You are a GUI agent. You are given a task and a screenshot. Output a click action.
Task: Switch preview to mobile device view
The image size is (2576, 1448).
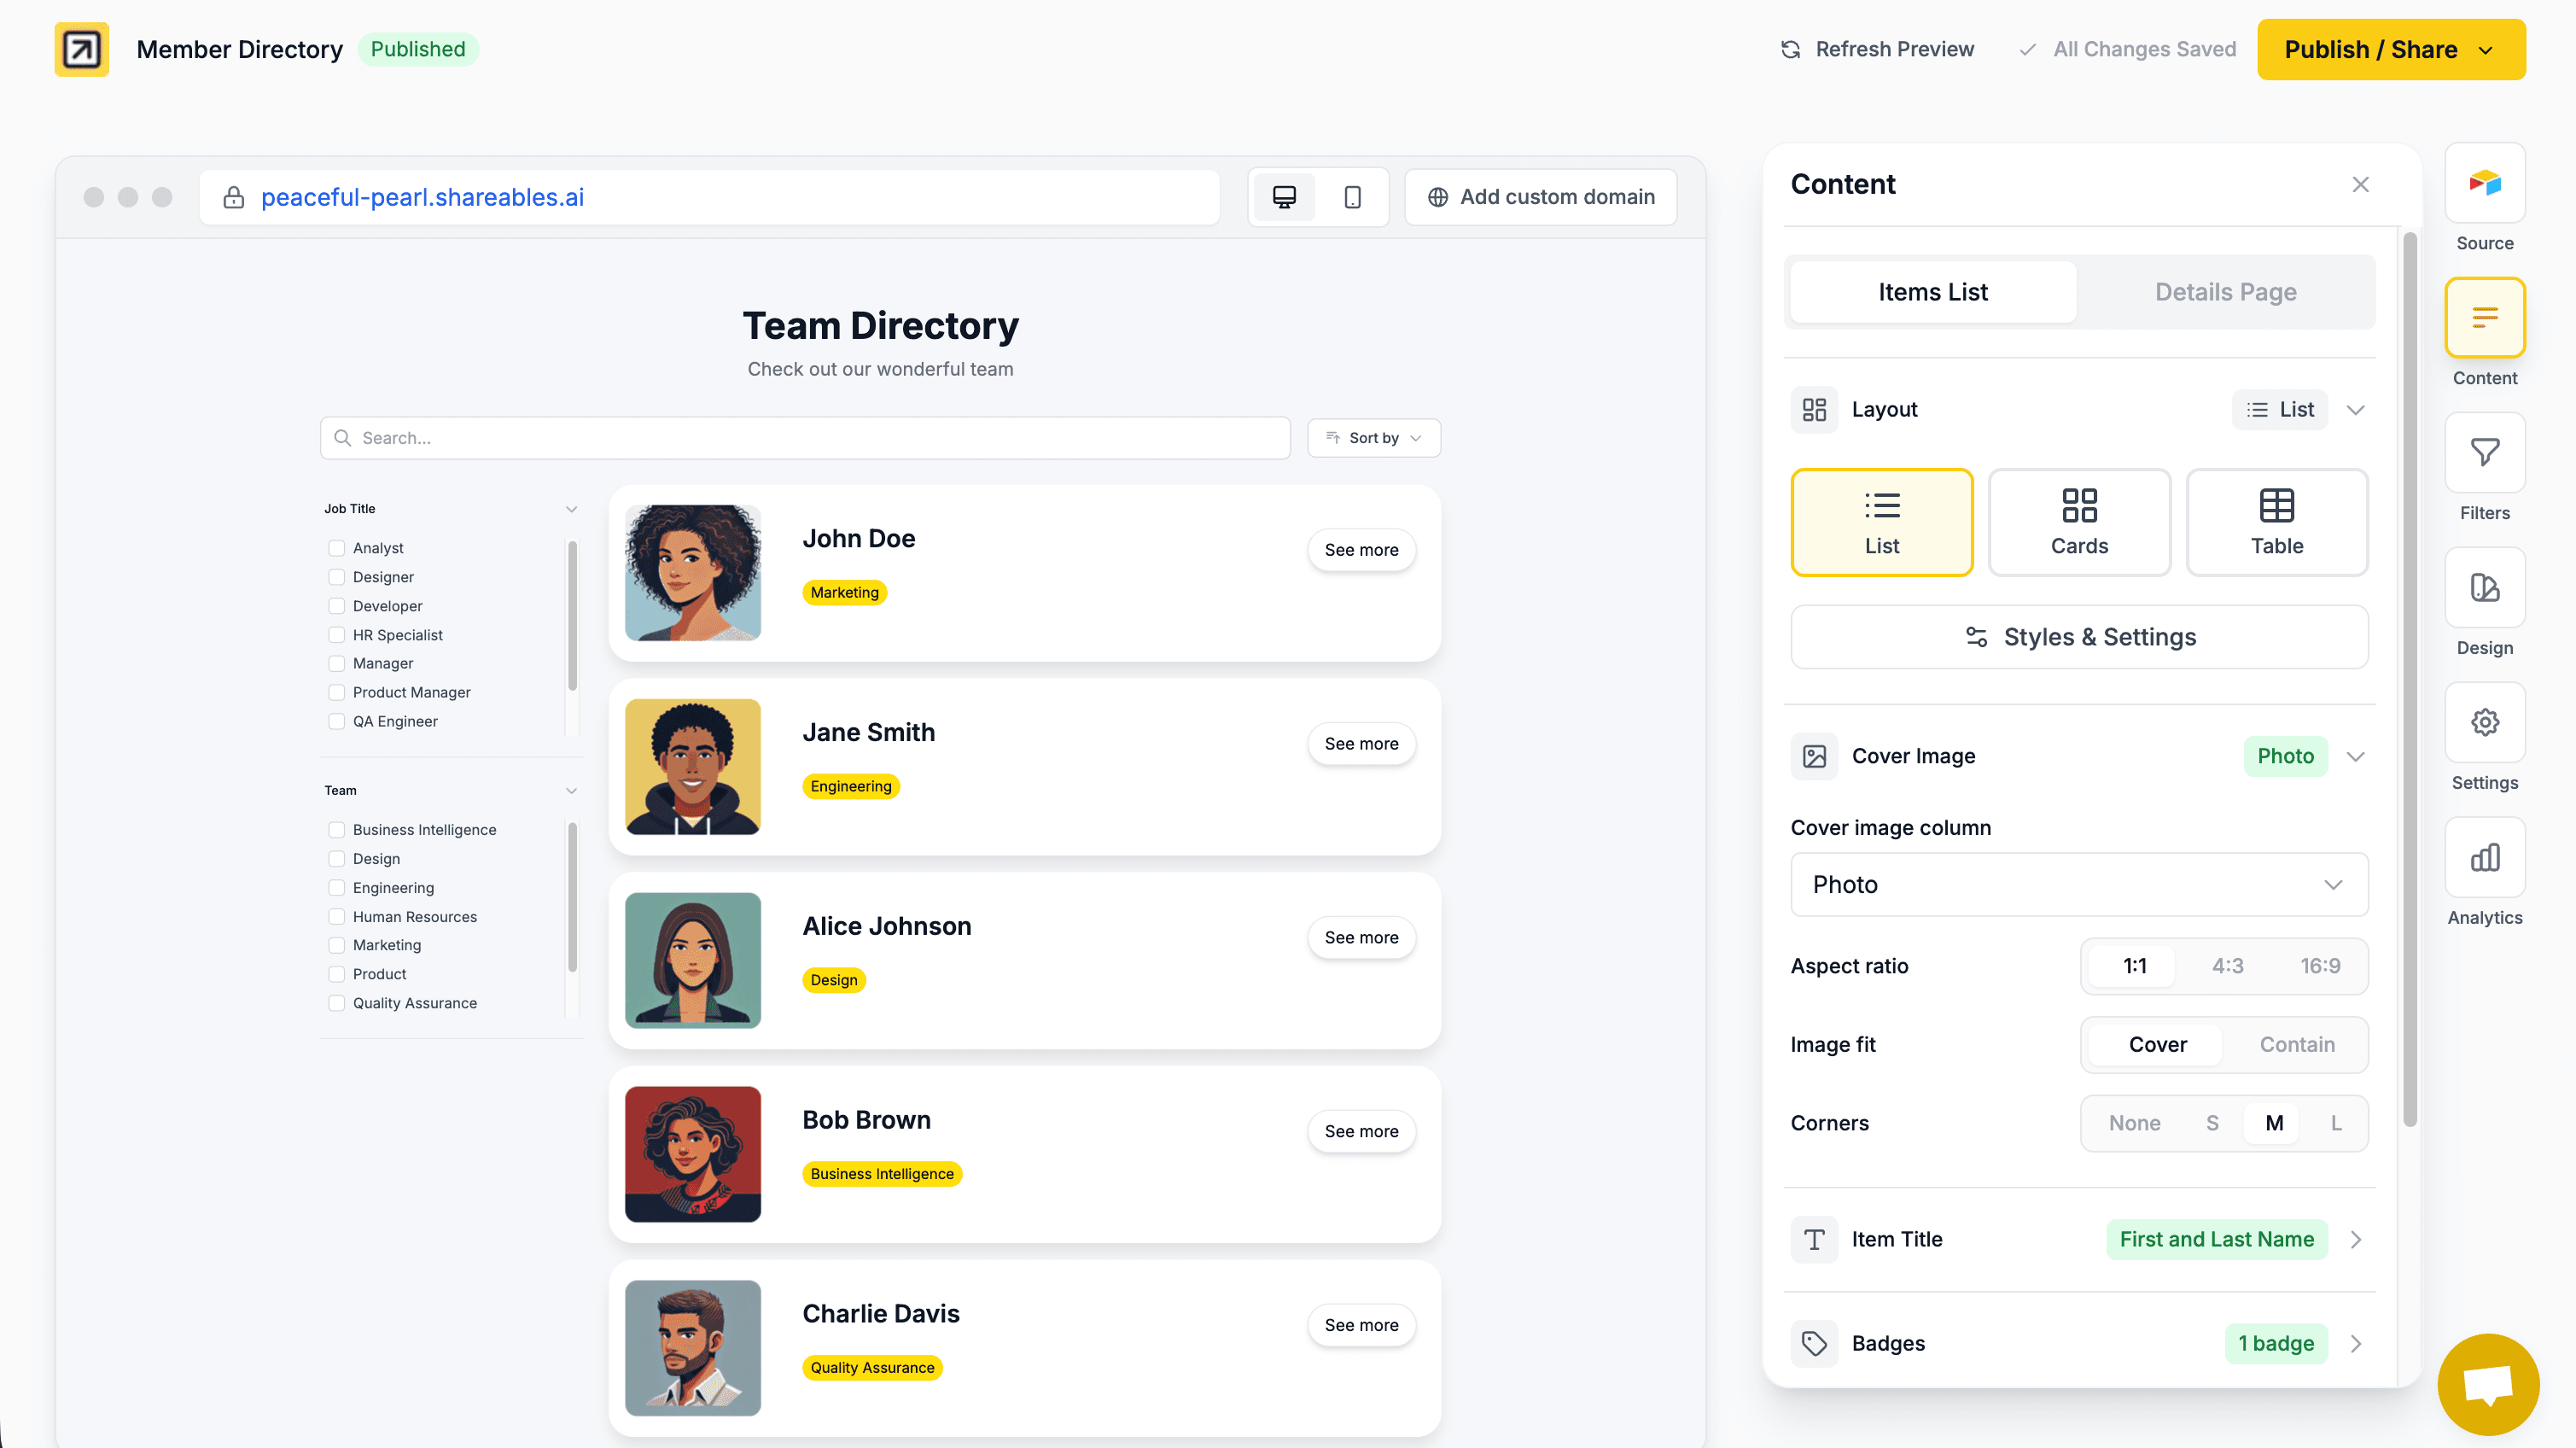[1352, 197]
